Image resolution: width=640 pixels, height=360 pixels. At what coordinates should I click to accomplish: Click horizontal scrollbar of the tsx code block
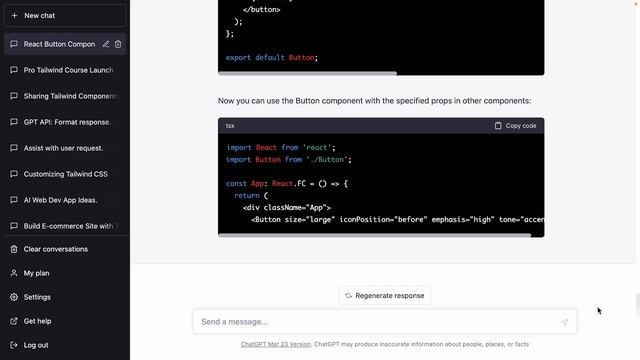tap(375, 235)
